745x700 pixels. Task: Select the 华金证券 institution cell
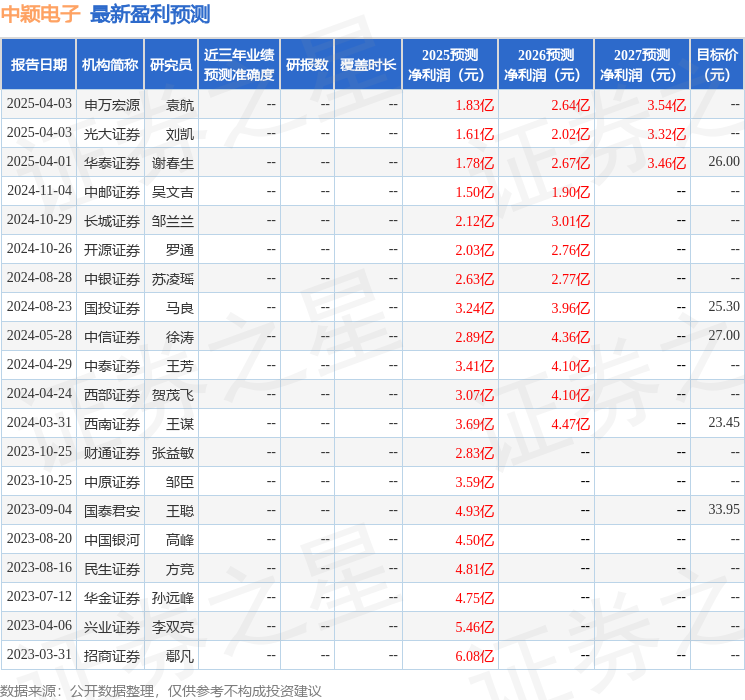coord(112,598)
